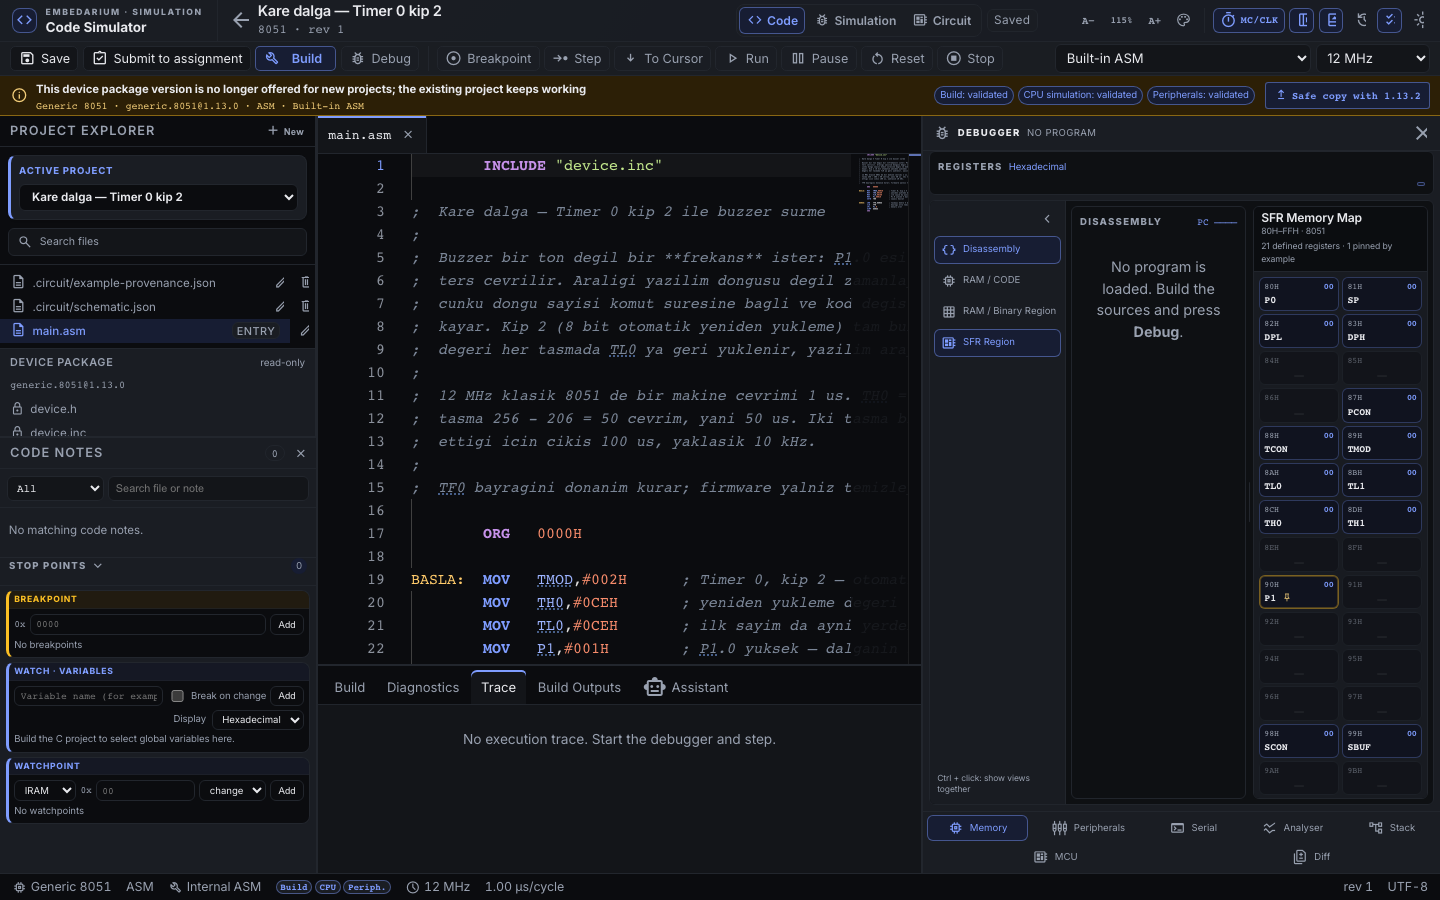
Task: Delete .circuit/schematic.json with trash icon
Action: coord(305,306)
